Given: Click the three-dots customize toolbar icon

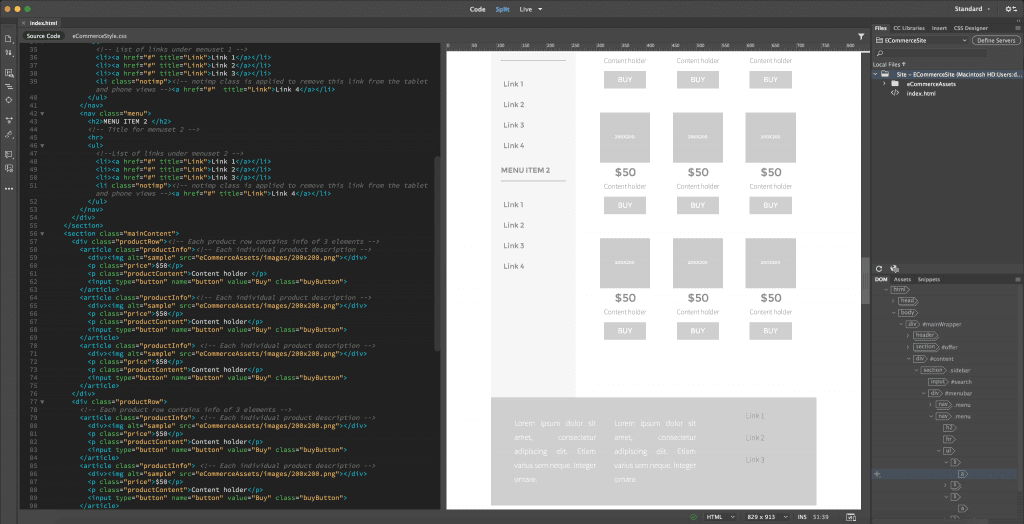Looking at the screenshot, I should [x=9, y=187].
